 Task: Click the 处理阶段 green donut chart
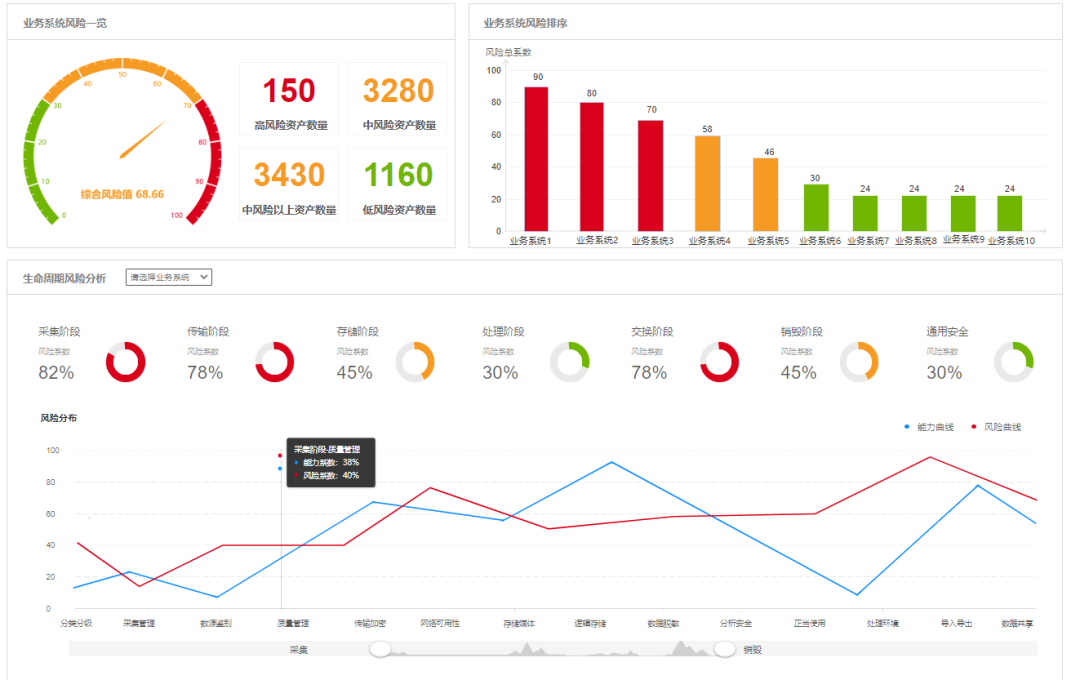570,362
